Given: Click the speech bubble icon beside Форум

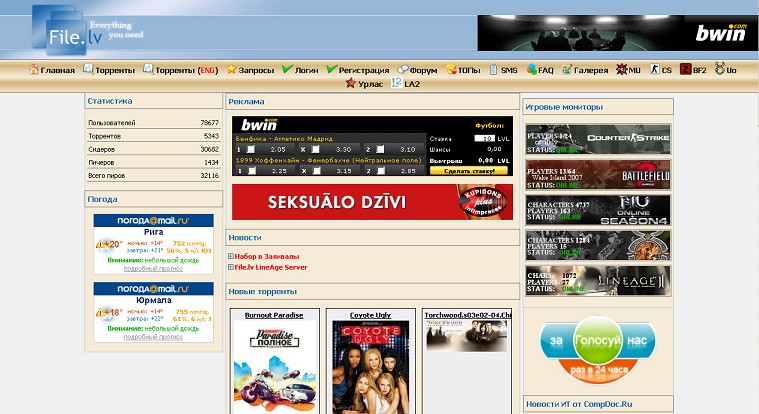Looking at the screenshot, I should pyautogui.click(x=403, y=70).
